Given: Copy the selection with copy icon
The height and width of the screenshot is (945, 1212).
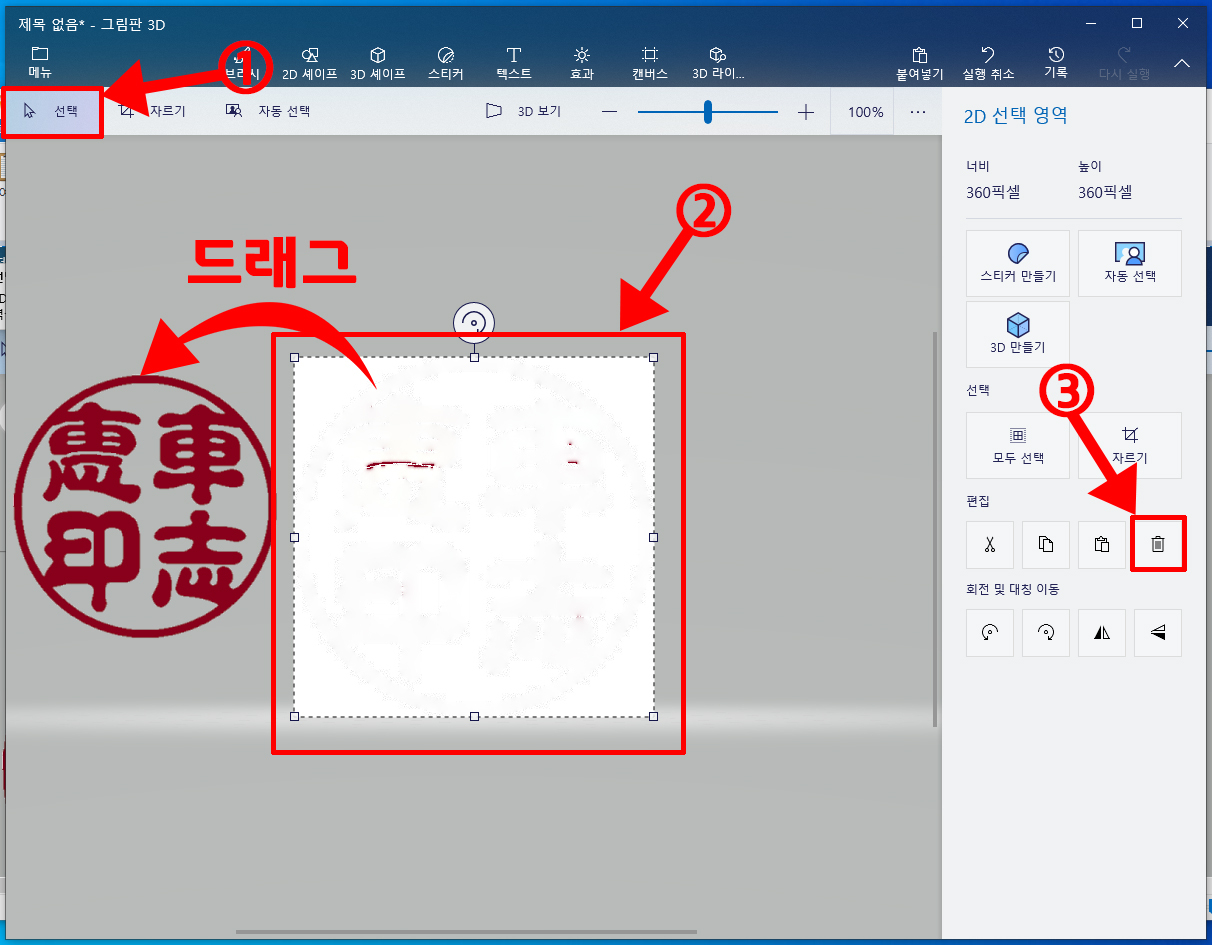Looking at the screenshot, I should pos(1046,544).
